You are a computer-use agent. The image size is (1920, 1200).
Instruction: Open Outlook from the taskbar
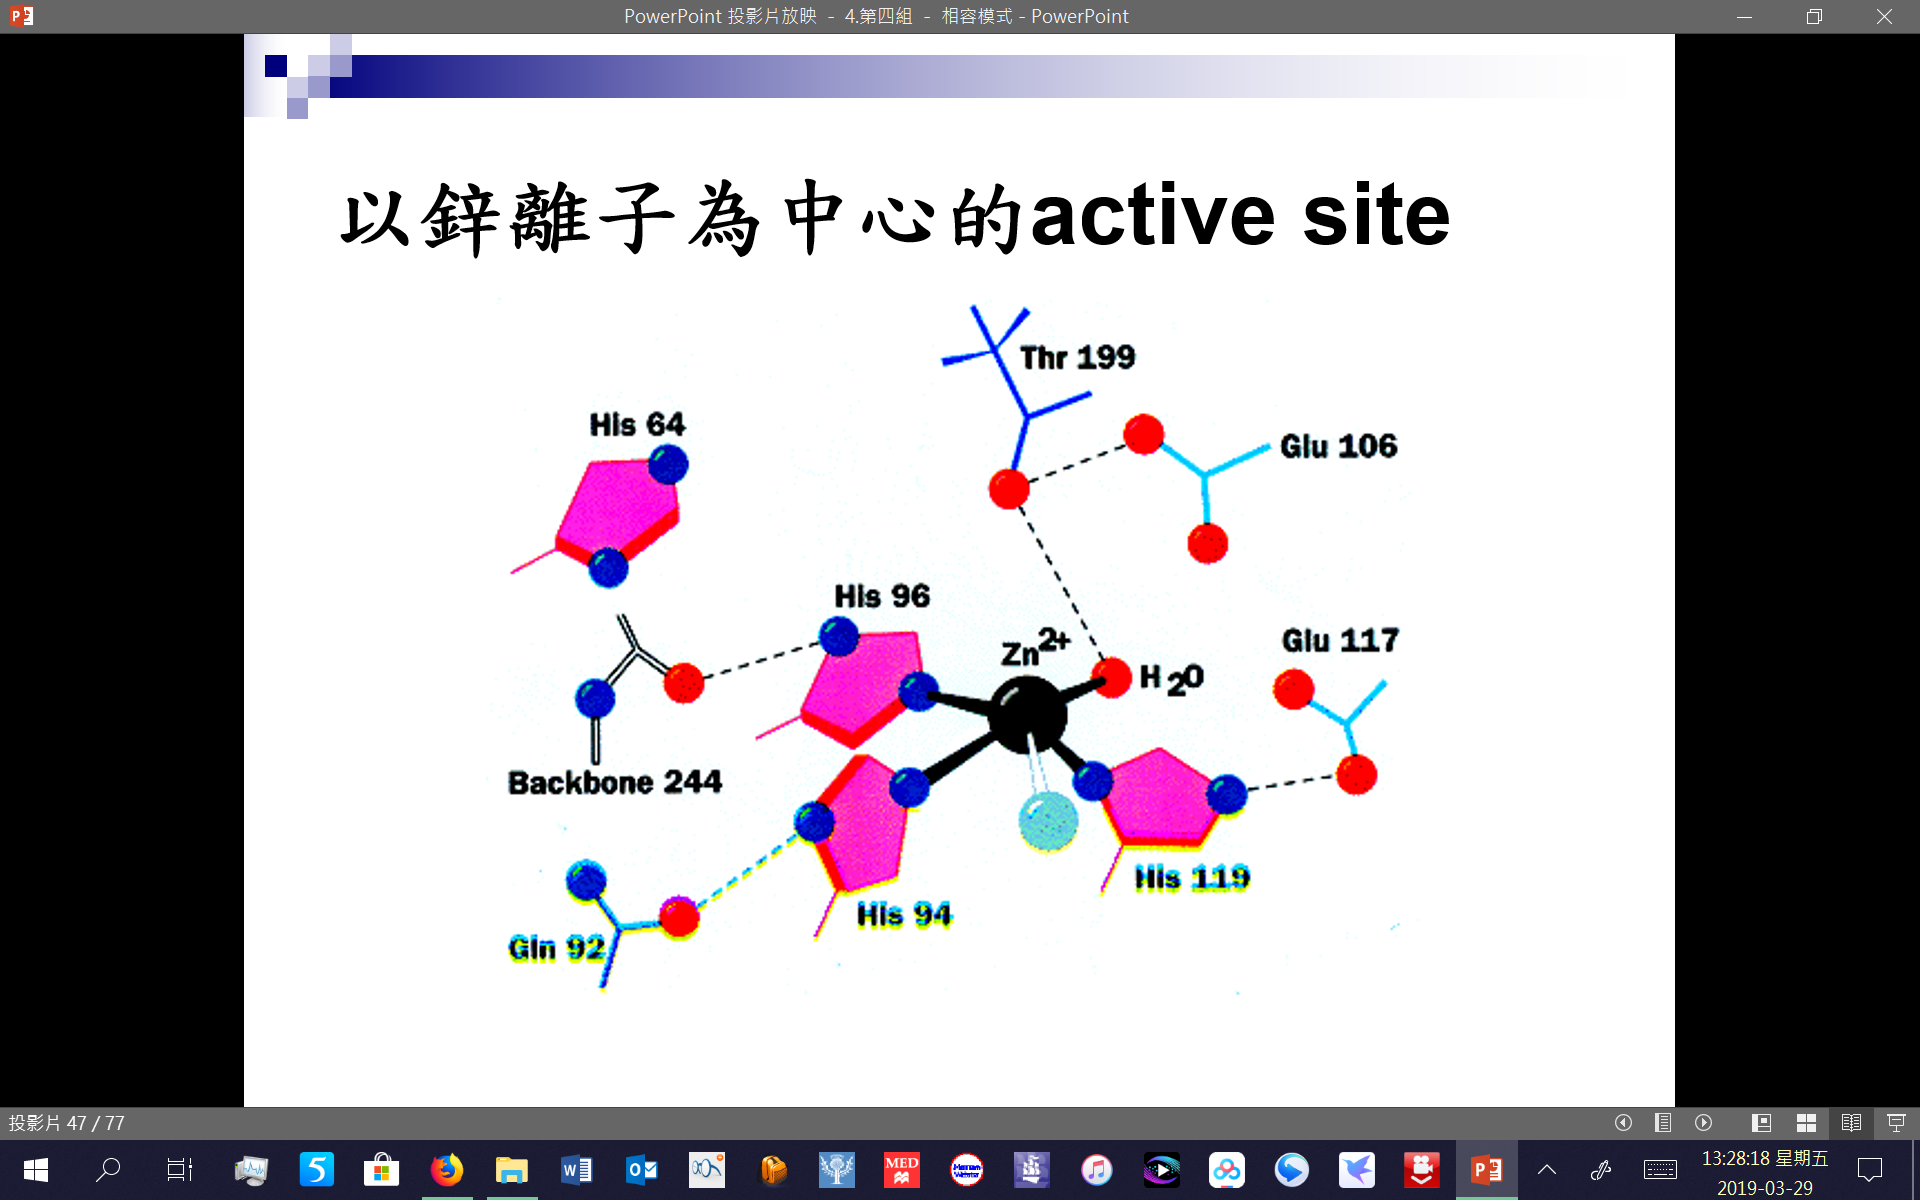click(642, 1169)
